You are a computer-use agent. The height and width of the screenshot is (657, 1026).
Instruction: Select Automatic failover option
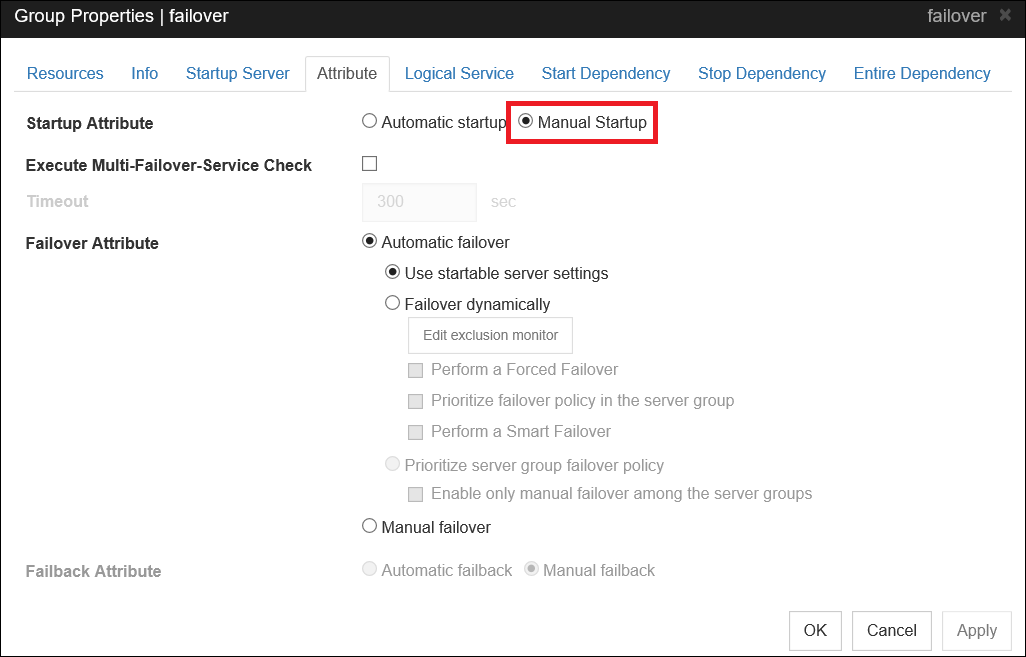[369, 241]
